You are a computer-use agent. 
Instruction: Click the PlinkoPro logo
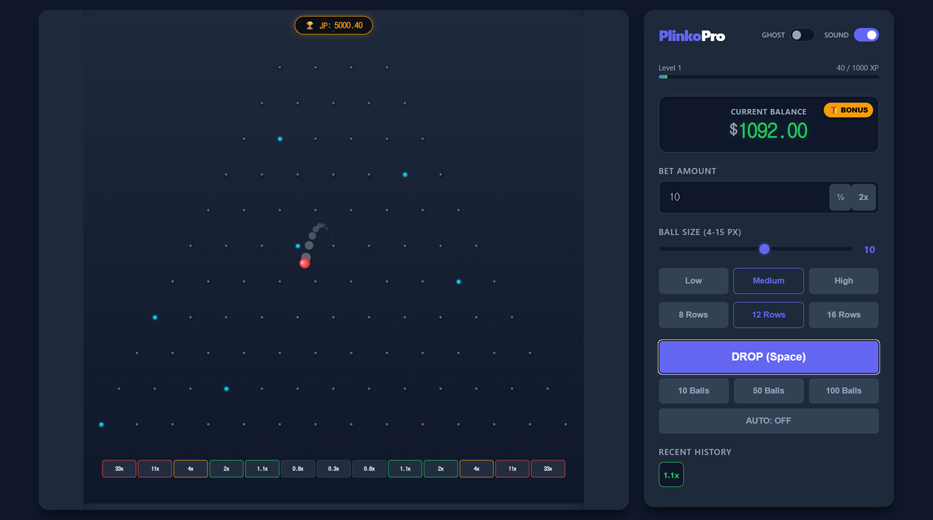point(692,36)
